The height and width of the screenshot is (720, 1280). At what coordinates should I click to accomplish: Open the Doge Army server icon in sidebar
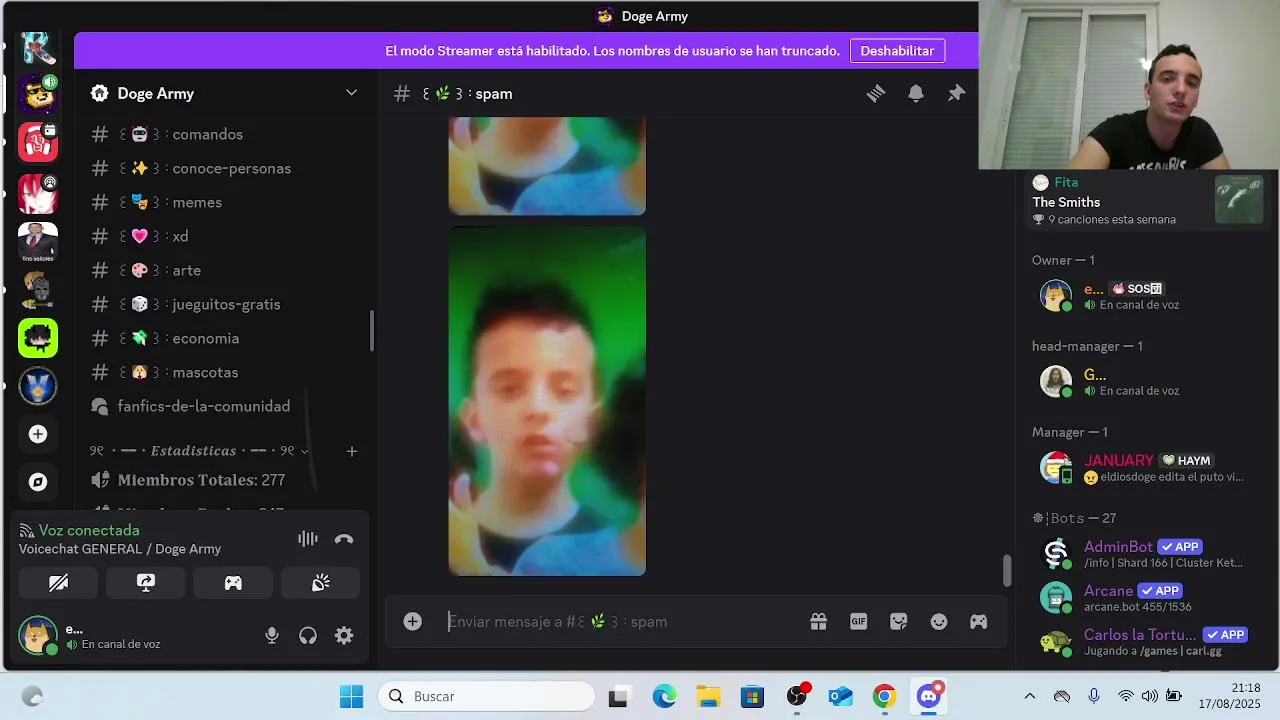click(38, 94)
